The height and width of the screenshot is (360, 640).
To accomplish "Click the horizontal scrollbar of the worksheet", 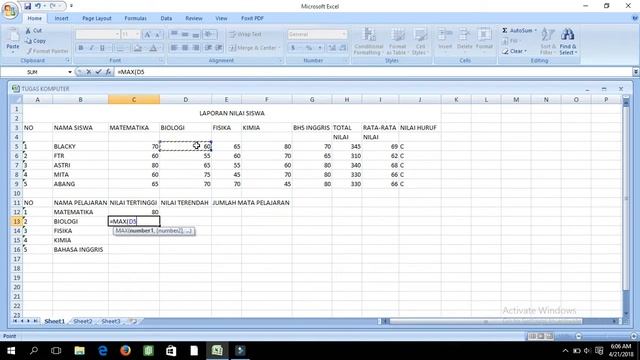I will point(500,322).
